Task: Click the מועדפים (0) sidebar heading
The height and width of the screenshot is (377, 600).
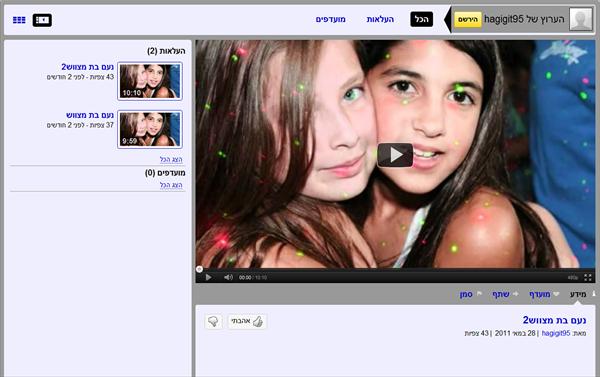Action: coord(165,173)
